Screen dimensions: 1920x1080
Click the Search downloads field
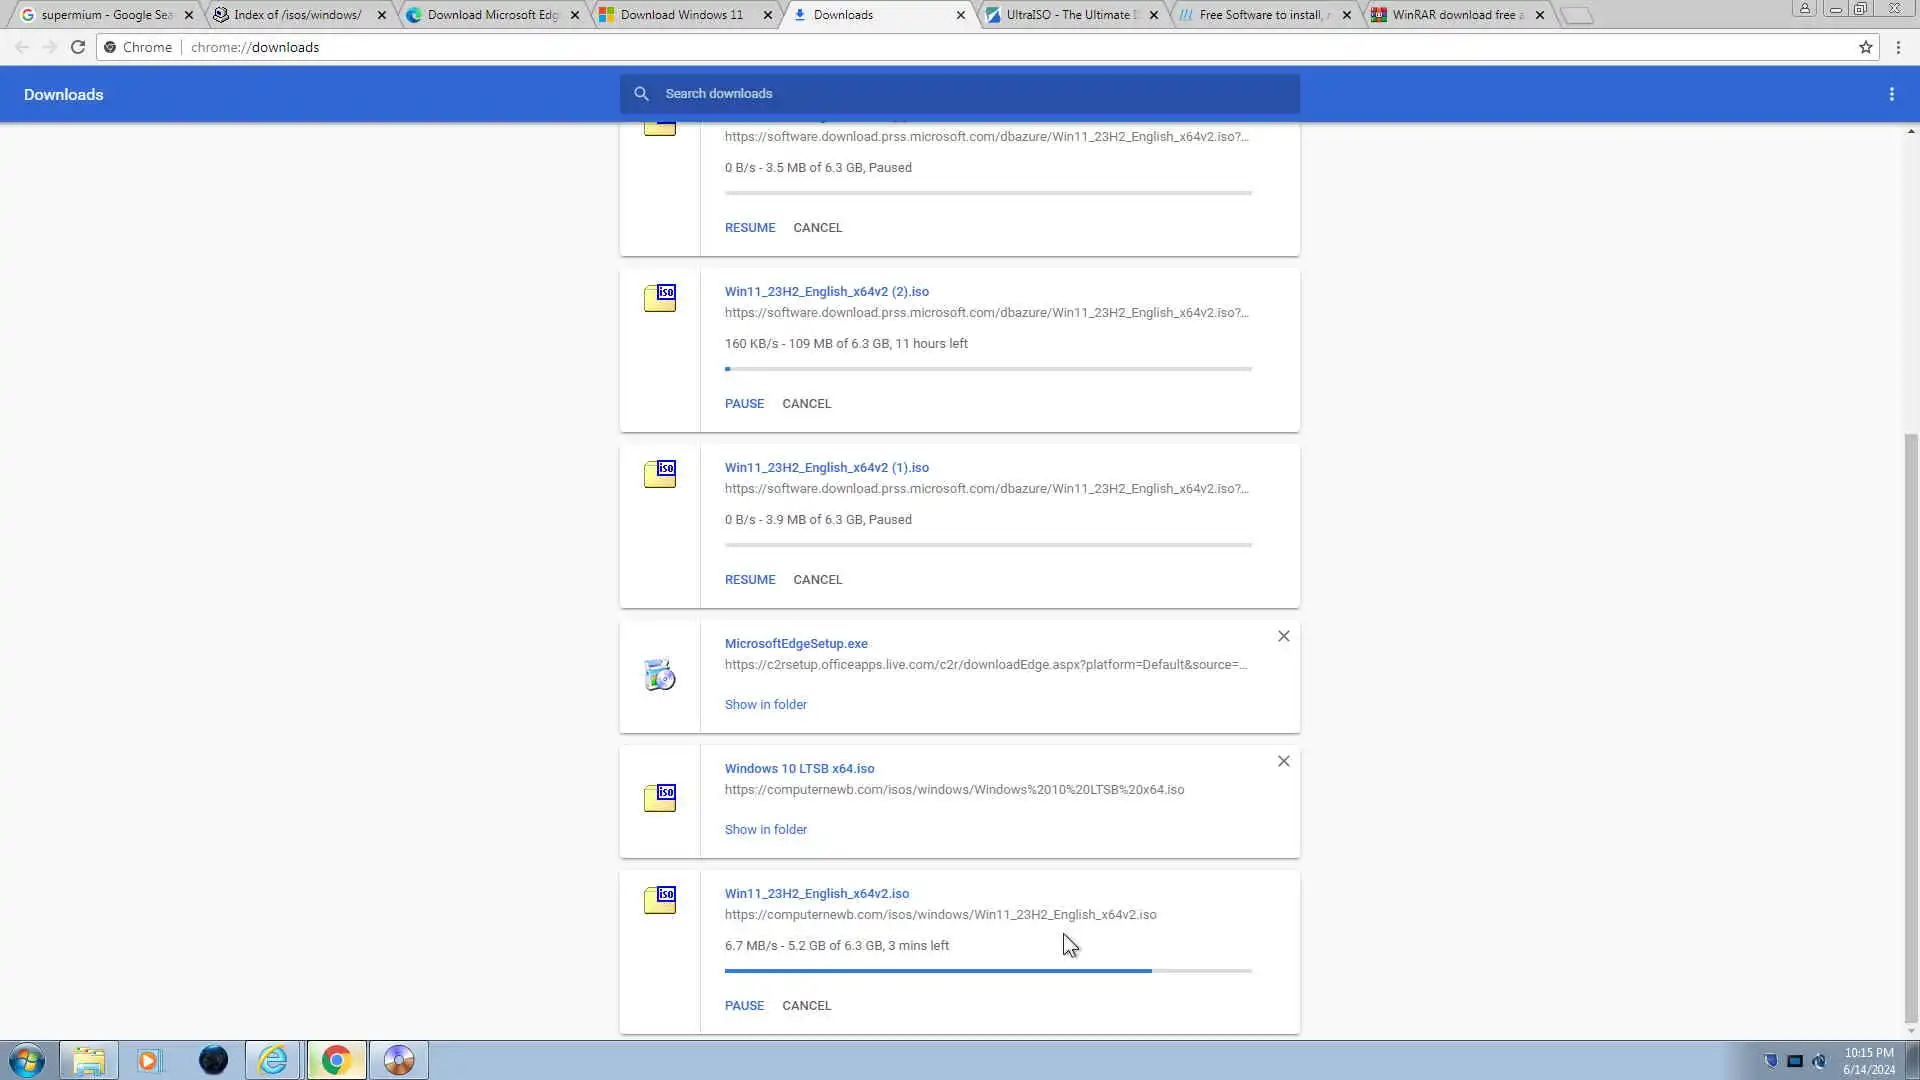pyautogui.click(x=960, y=94)
